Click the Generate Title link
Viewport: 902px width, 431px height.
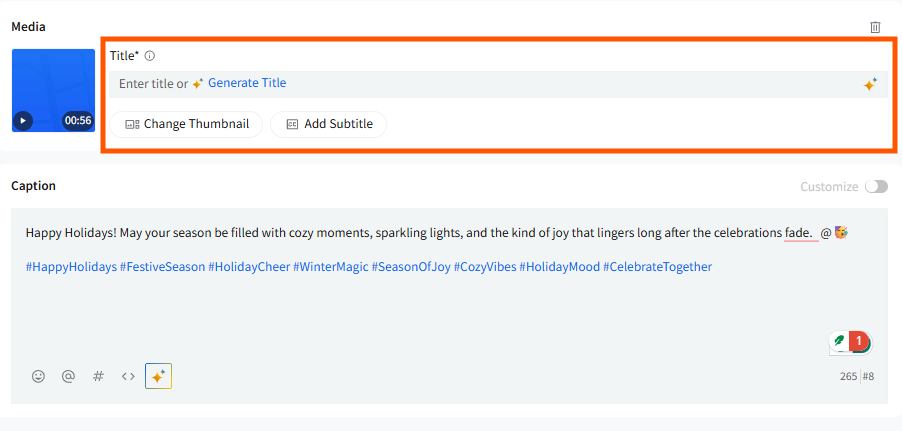[x=247, y=83]
